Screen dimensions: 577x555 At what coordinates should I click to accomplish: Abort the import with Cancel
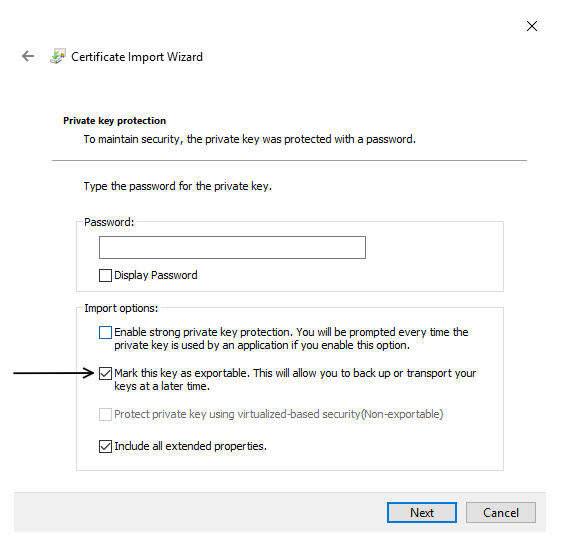point(501,512)
